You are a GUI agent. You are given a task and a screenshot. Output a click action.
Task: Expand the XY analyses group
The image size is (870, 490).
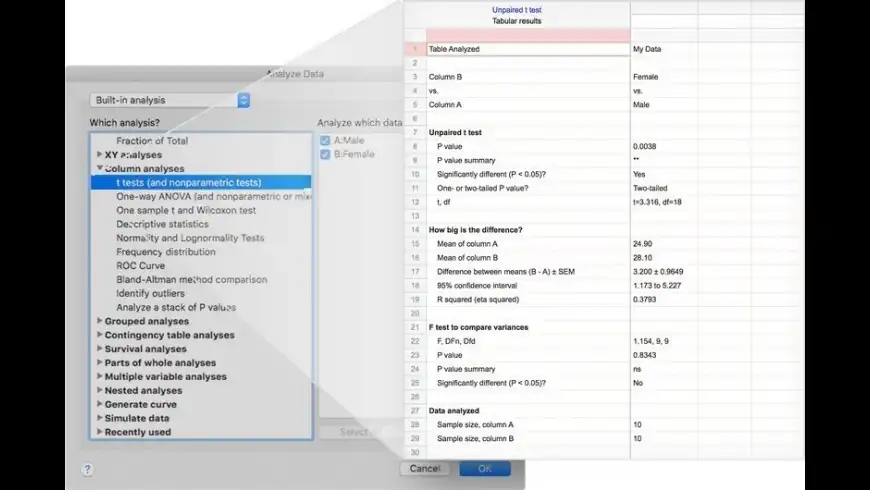tap(99, 154)
